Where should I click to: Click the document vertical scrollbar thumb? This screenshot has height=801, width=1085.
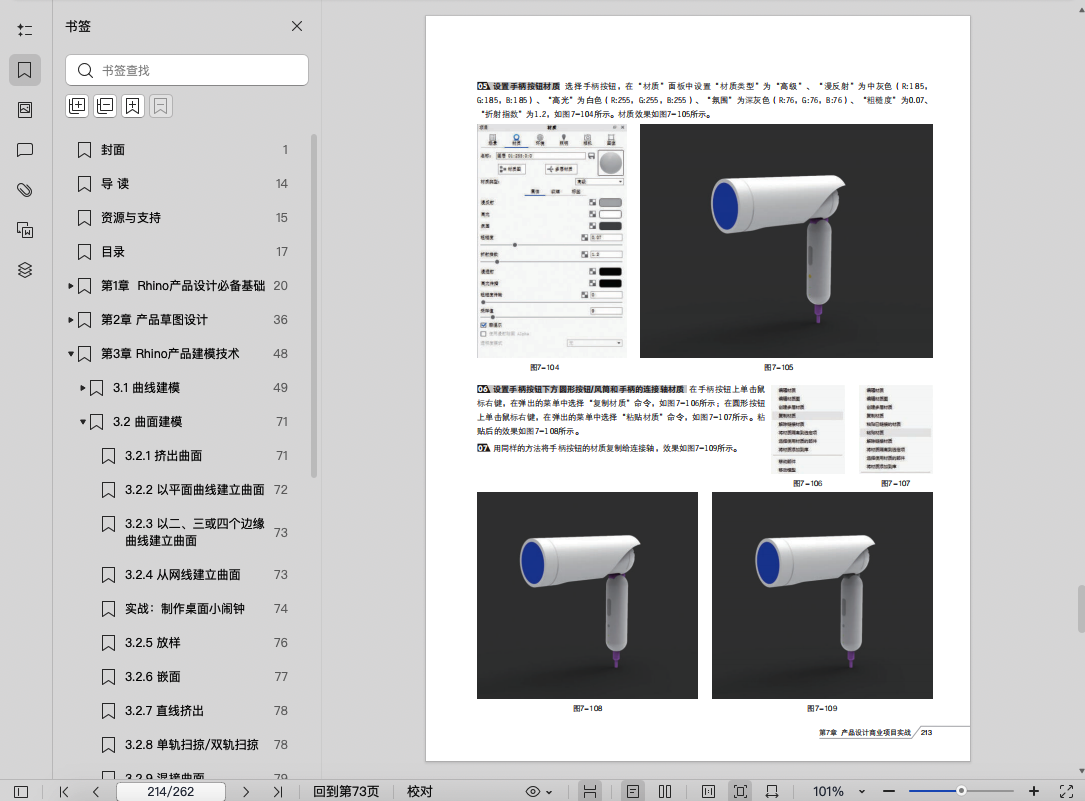pos(1081,609)
